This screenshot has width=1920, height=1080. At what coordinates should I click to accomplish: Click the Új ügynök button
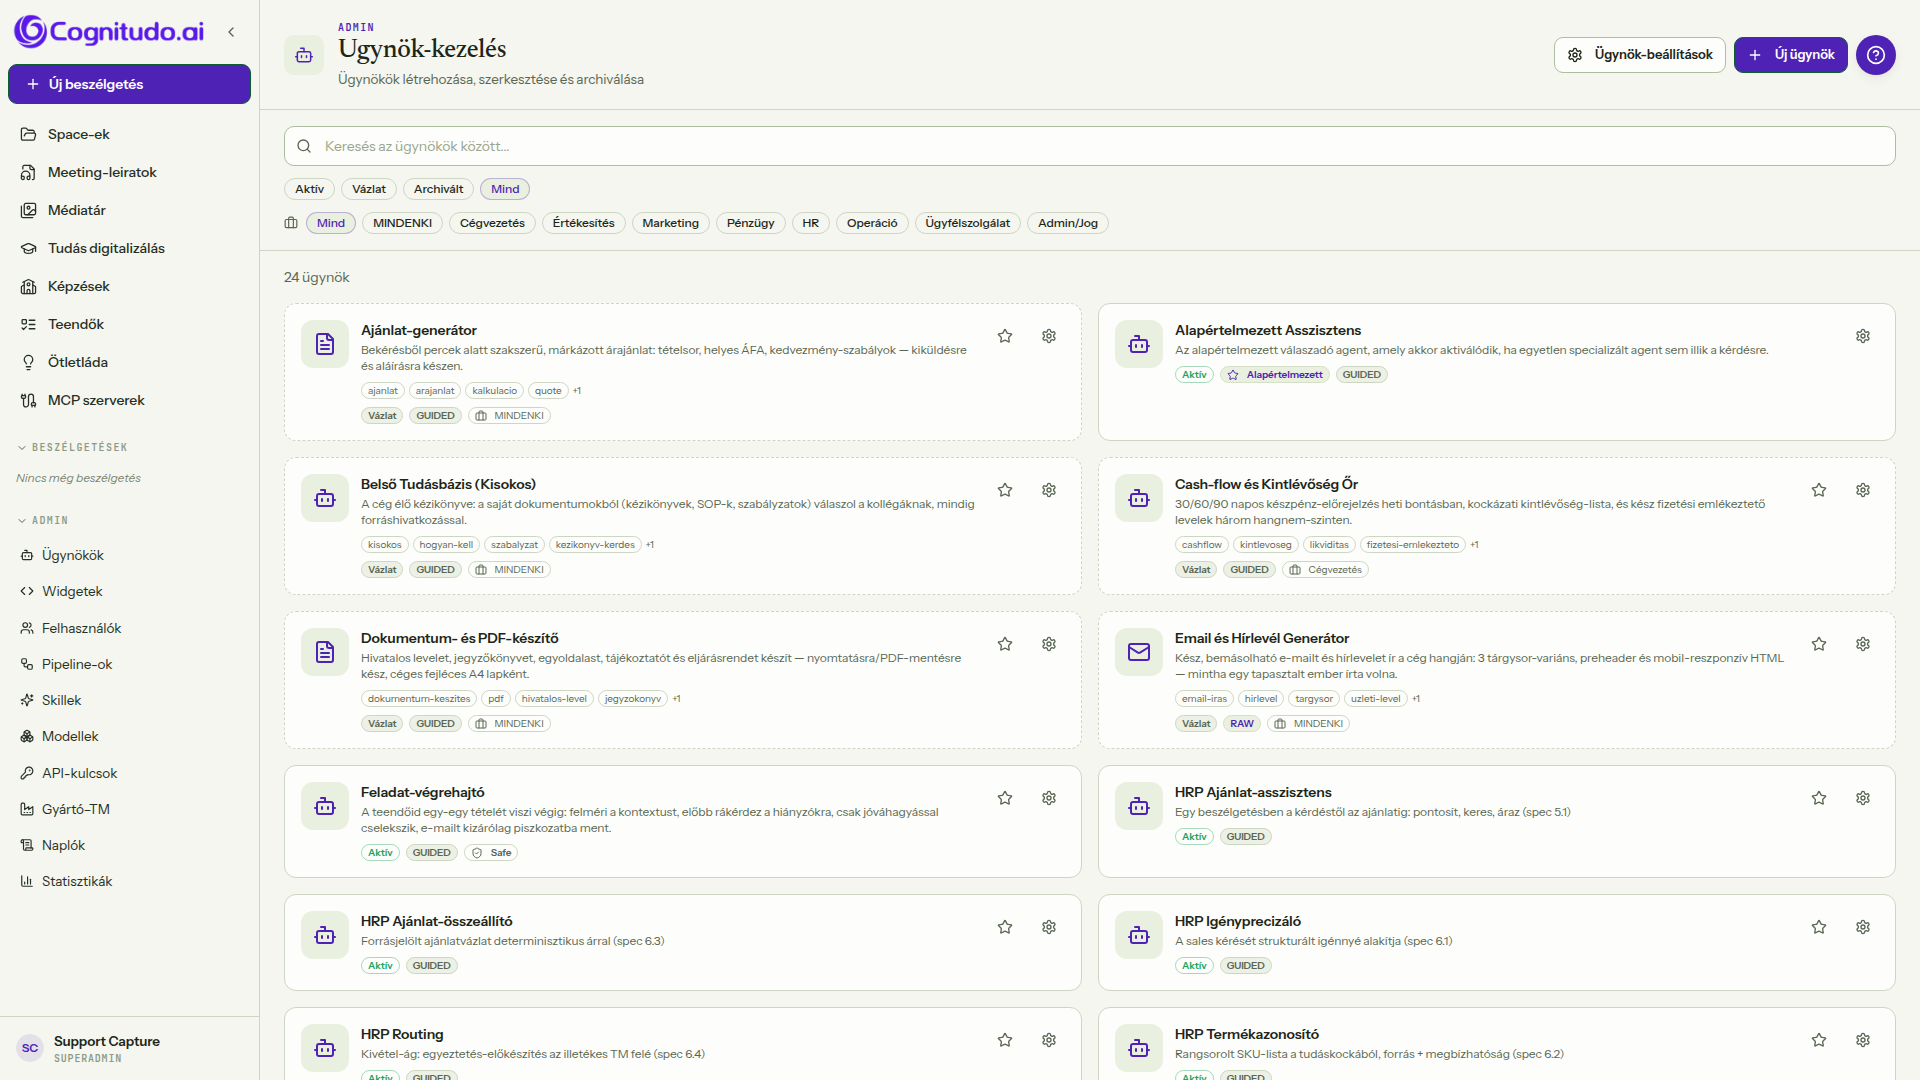pyautogui.click(x=1790, y=55)
